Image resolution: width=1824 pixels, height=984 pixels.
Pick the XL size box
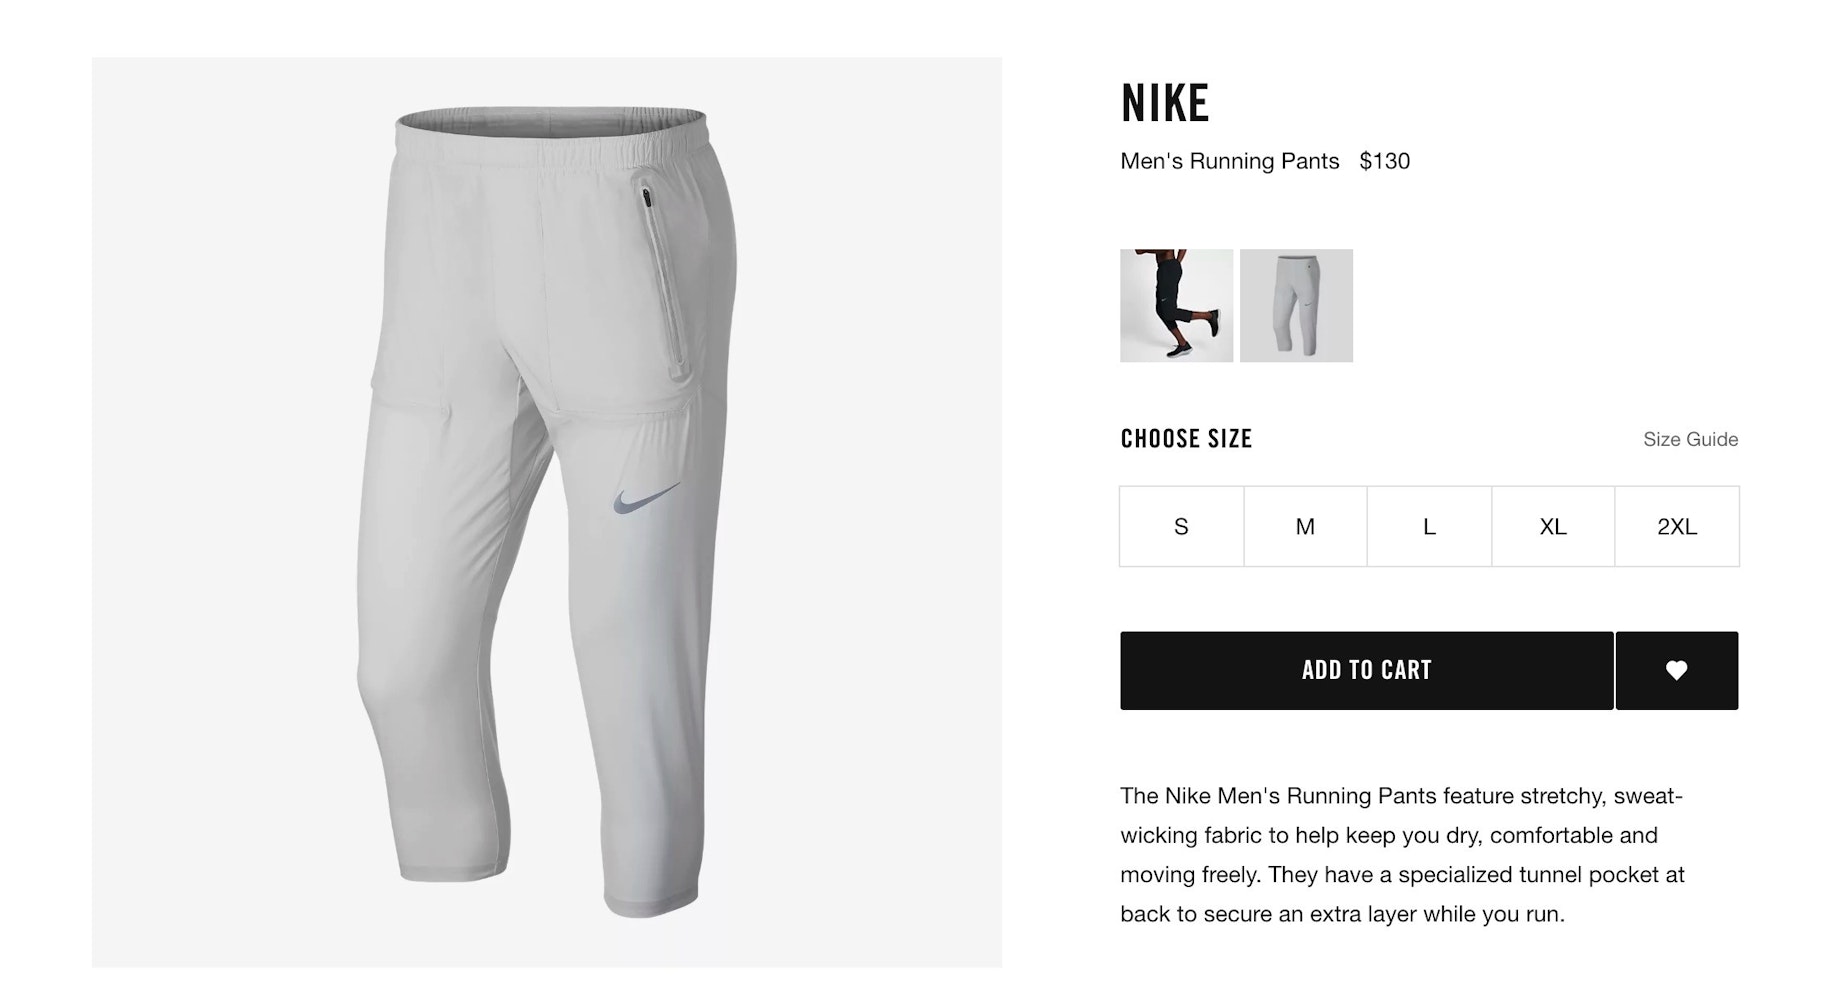[x=1553, y=526]
